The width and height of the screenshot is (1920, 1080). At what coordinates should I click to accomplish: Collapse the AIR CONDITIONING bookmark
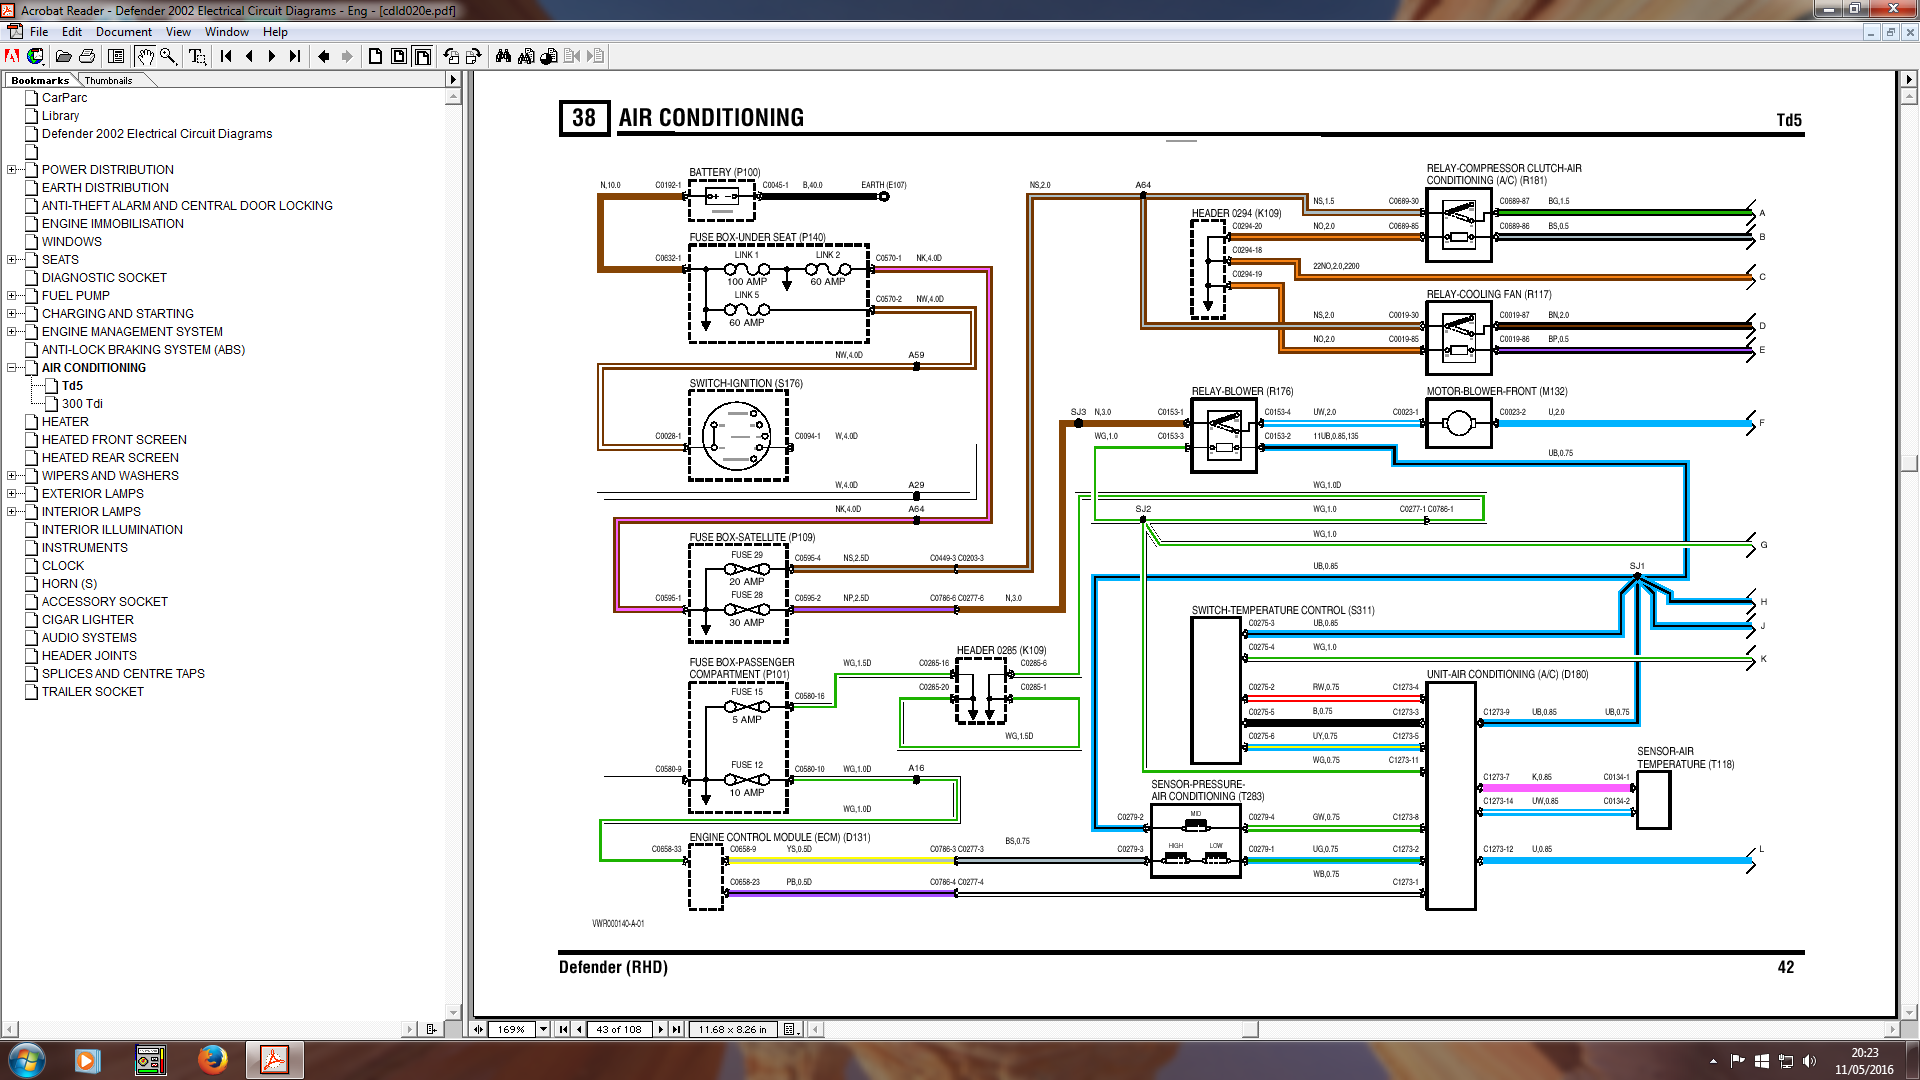tap(12, 368)
